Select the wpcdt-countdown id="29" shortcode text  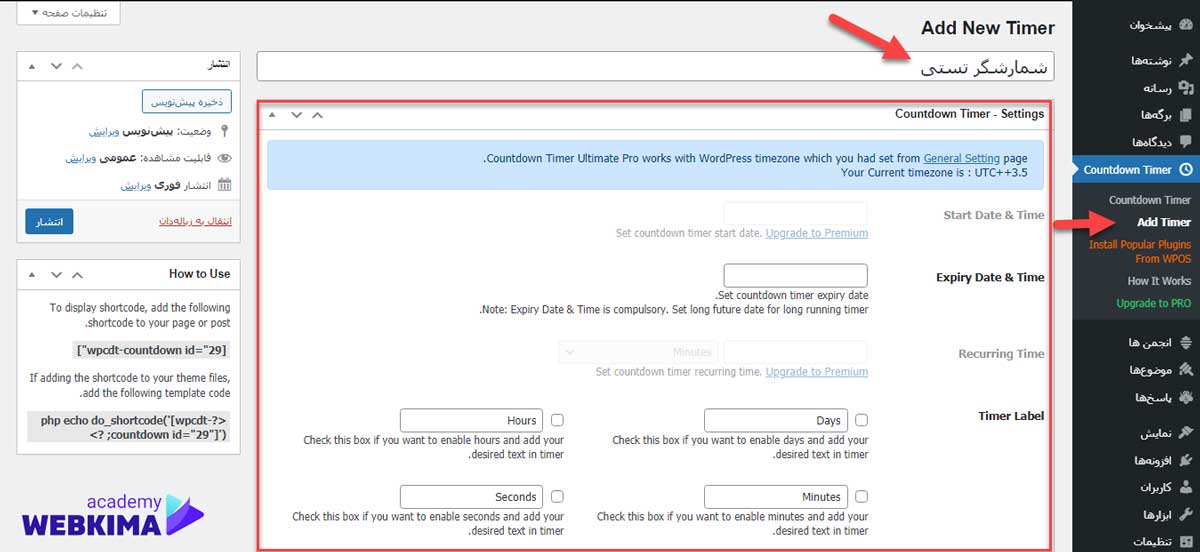[152, 350]
